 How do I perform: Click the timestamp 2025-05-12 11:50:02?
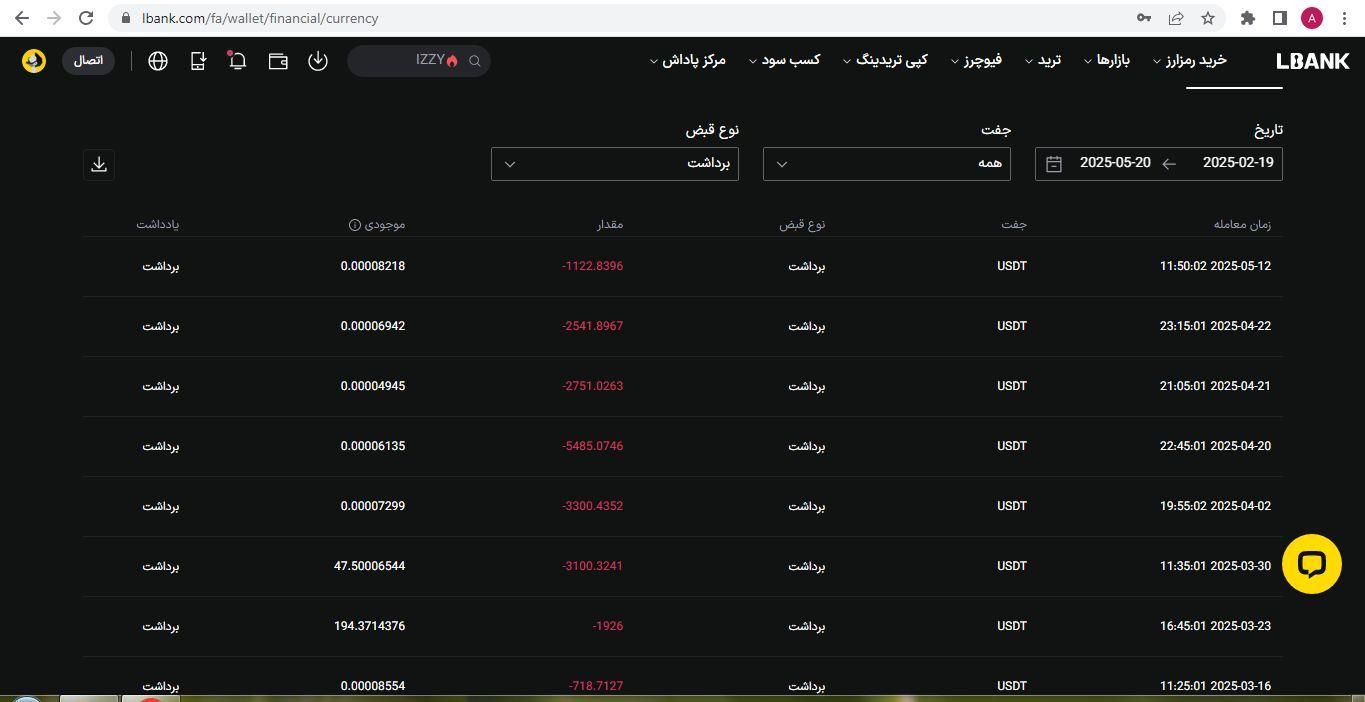pyautogui.click(x=1215, y=266)
